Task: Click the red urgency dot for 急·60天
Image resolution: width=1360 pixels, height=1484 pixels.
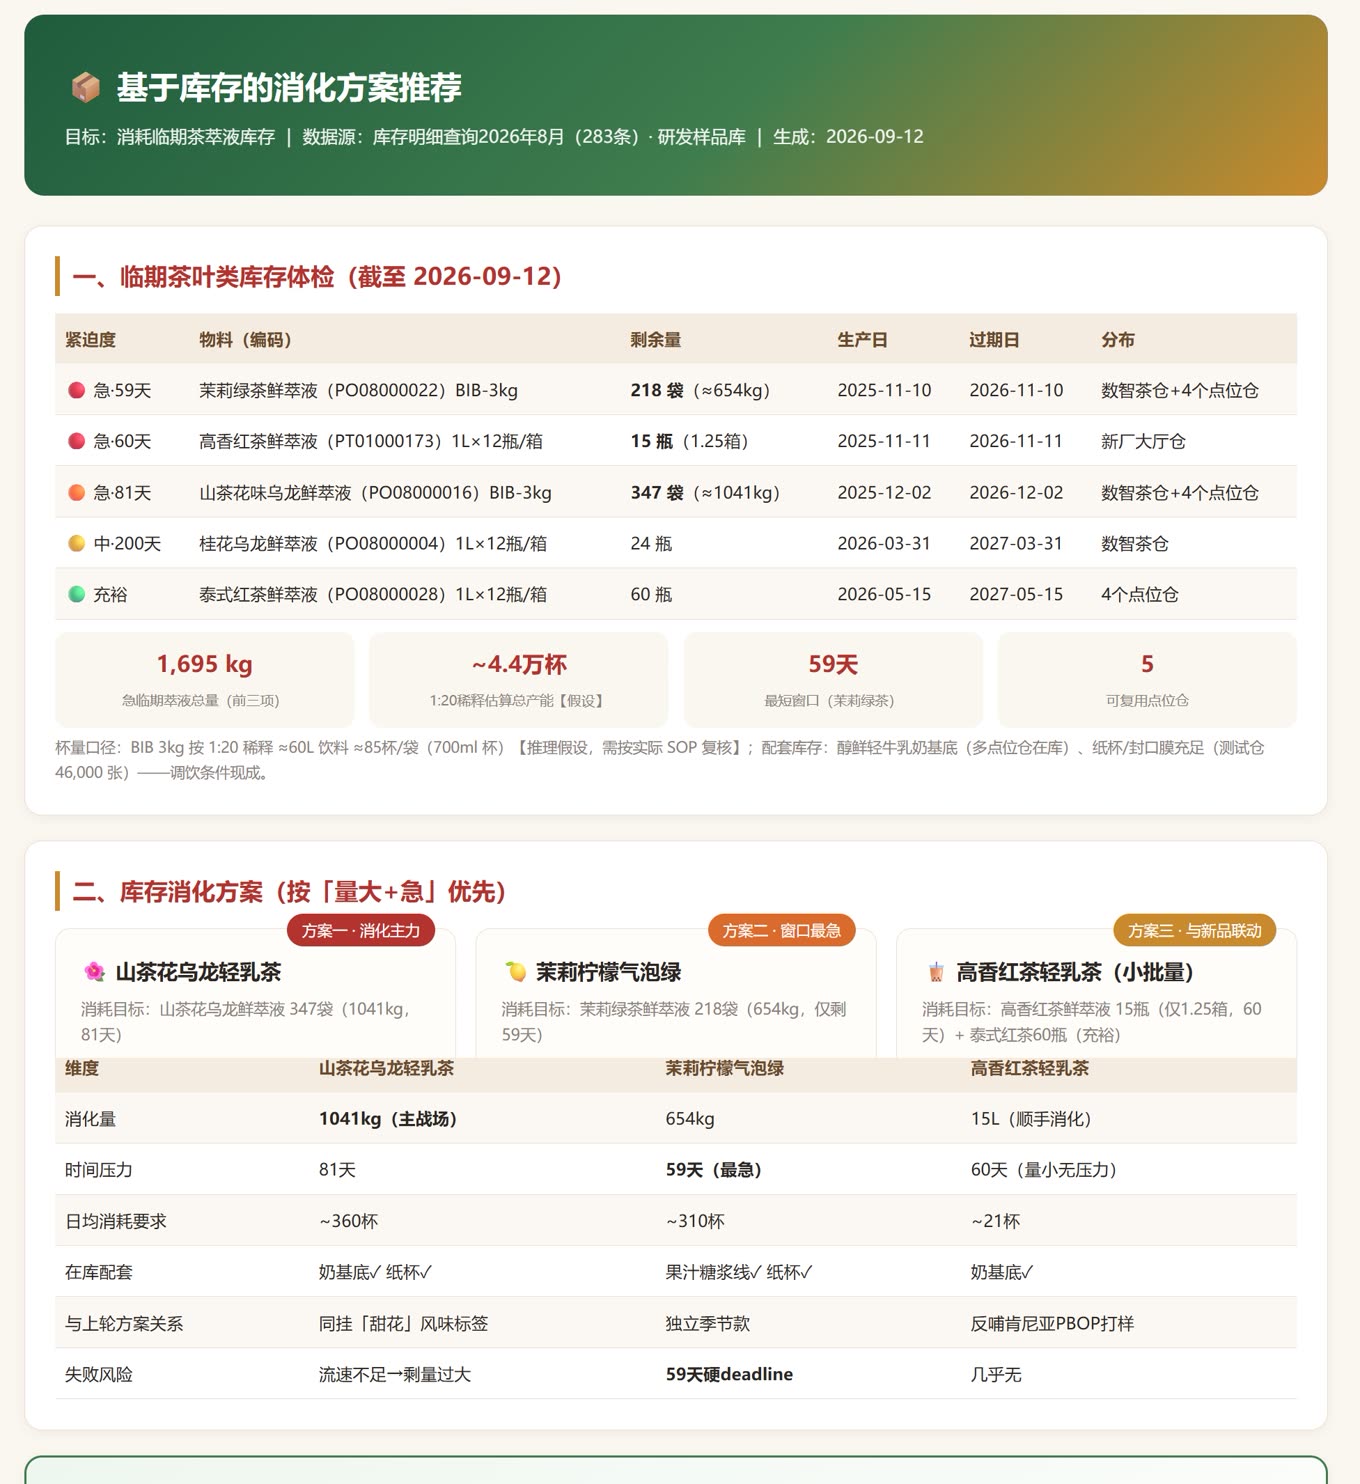Action: click(x=76, y=441)
